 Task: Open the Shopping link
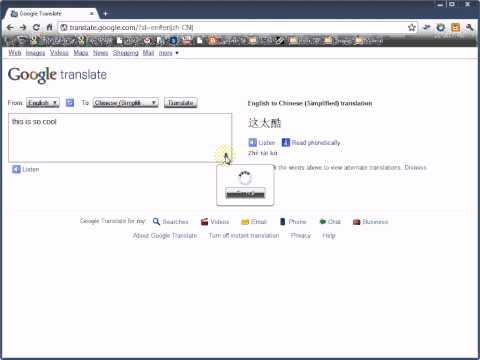pos(125,53)
